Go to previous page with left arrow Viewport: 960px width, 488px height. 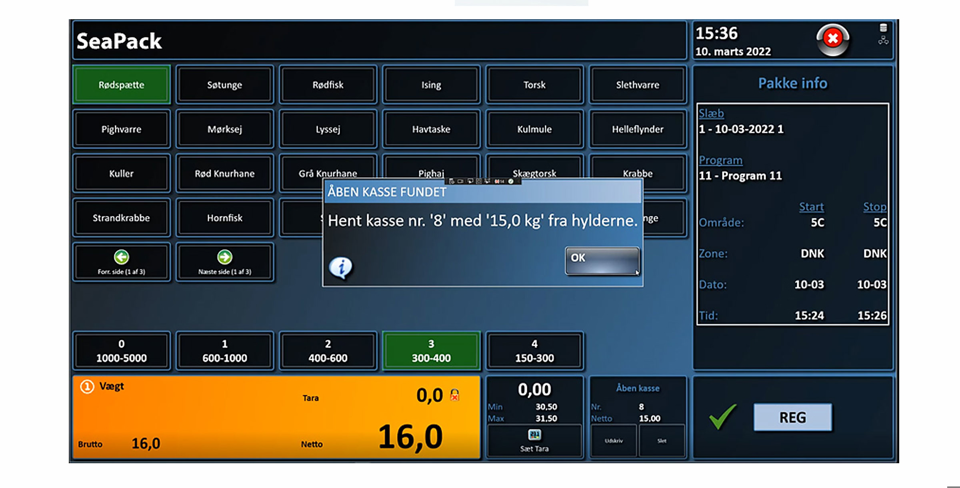coord(121,262)
